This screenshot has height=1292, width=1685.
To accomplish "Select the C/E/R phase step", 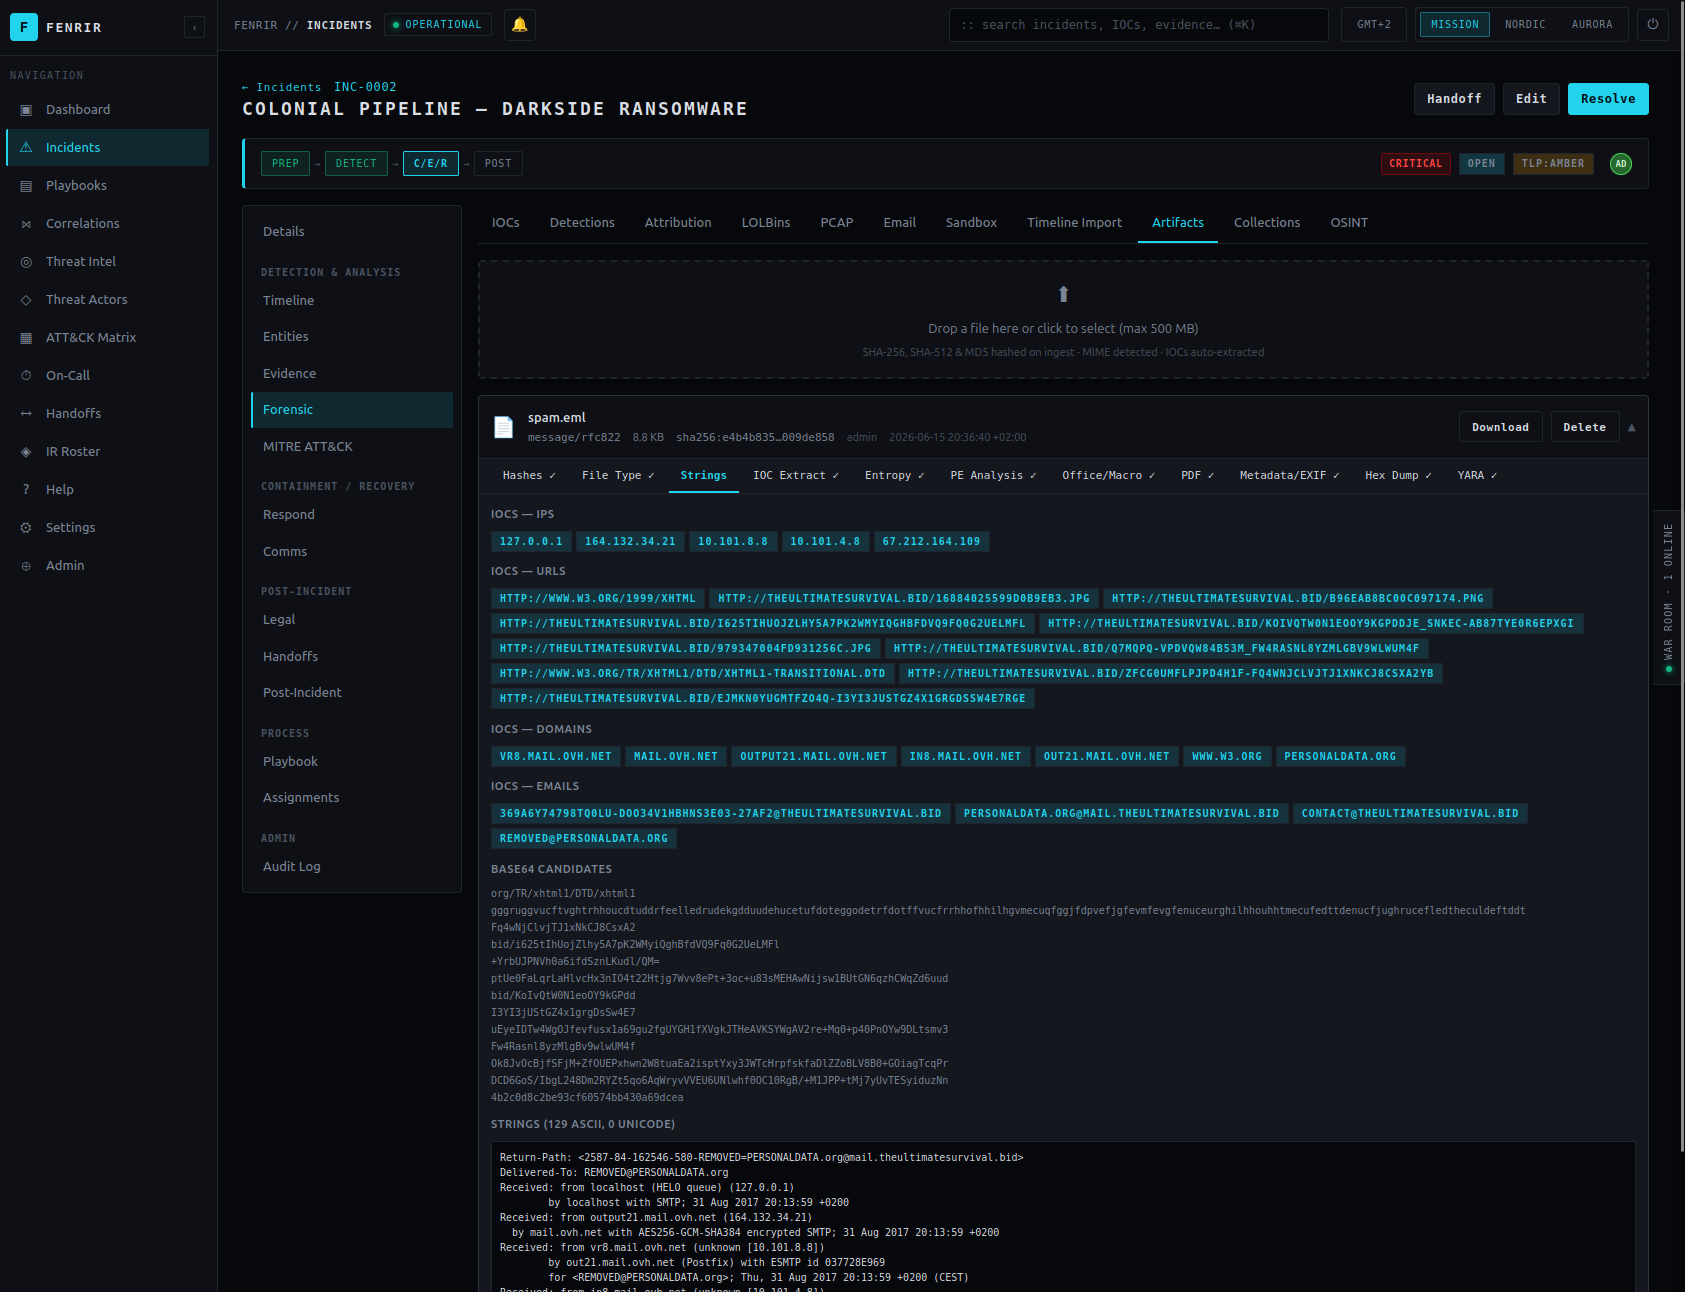I will coord(431,164).
